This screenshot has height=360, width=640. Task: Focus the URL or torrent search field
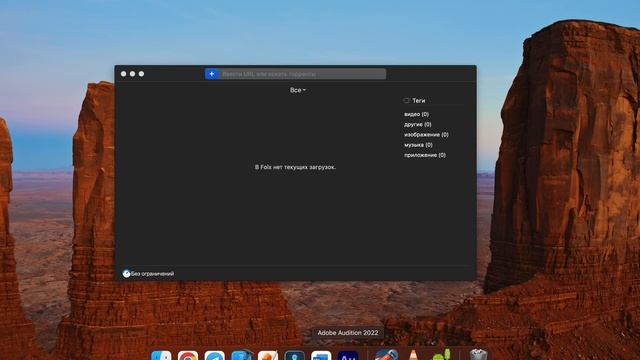click(x=302, y=74)
